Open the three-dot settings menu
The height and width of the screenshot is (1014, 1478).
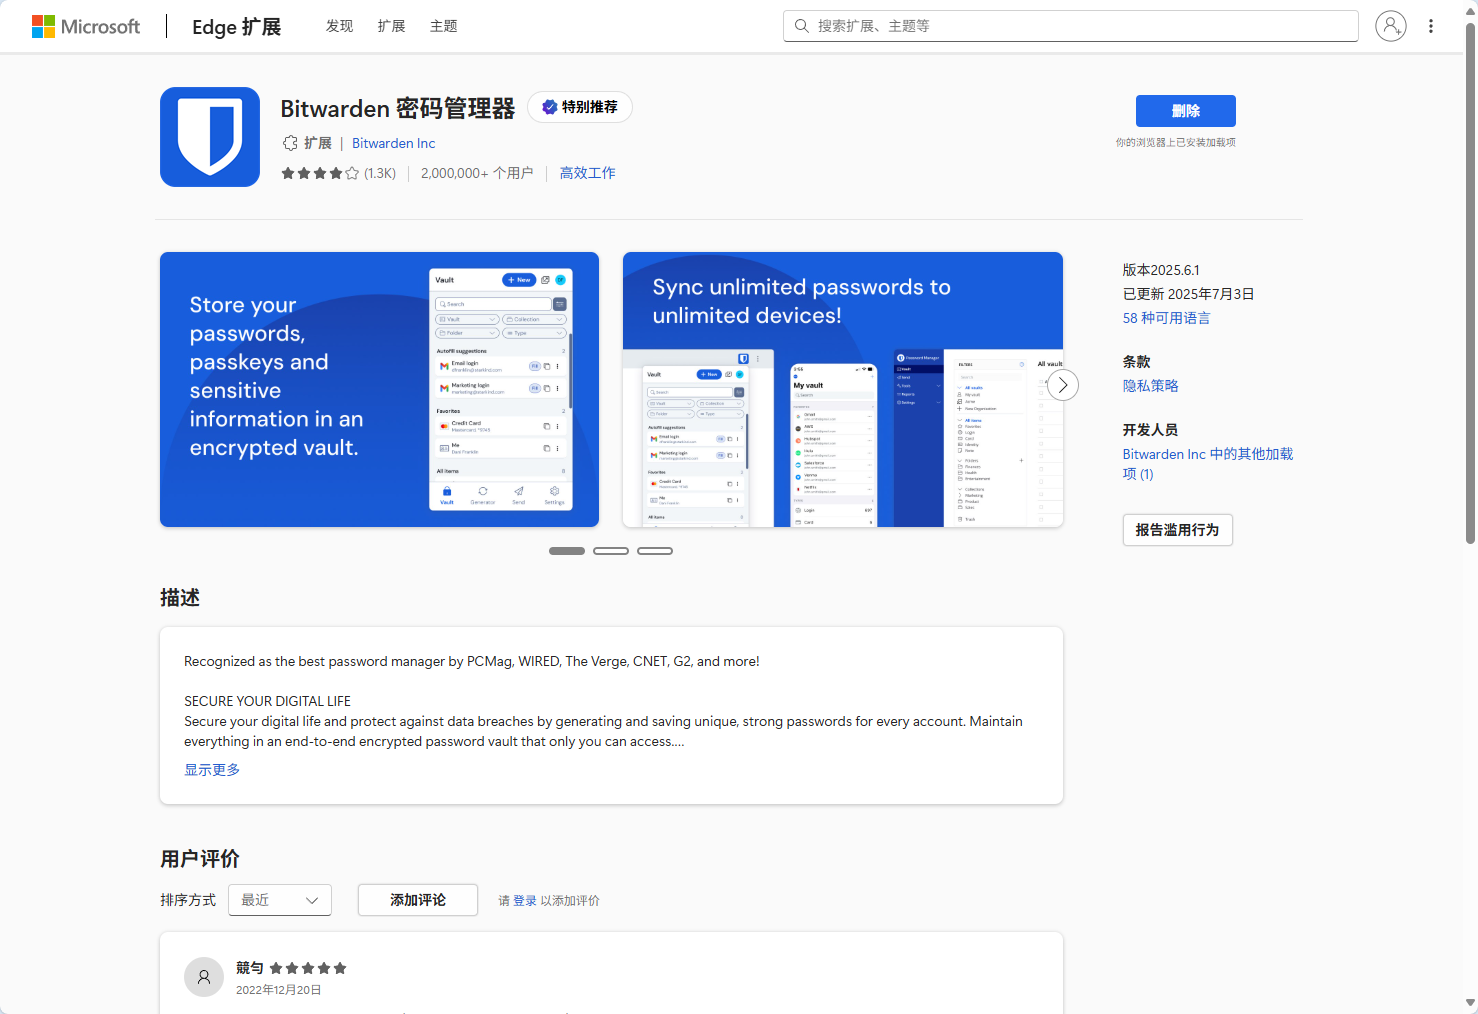click(1431, 26)
